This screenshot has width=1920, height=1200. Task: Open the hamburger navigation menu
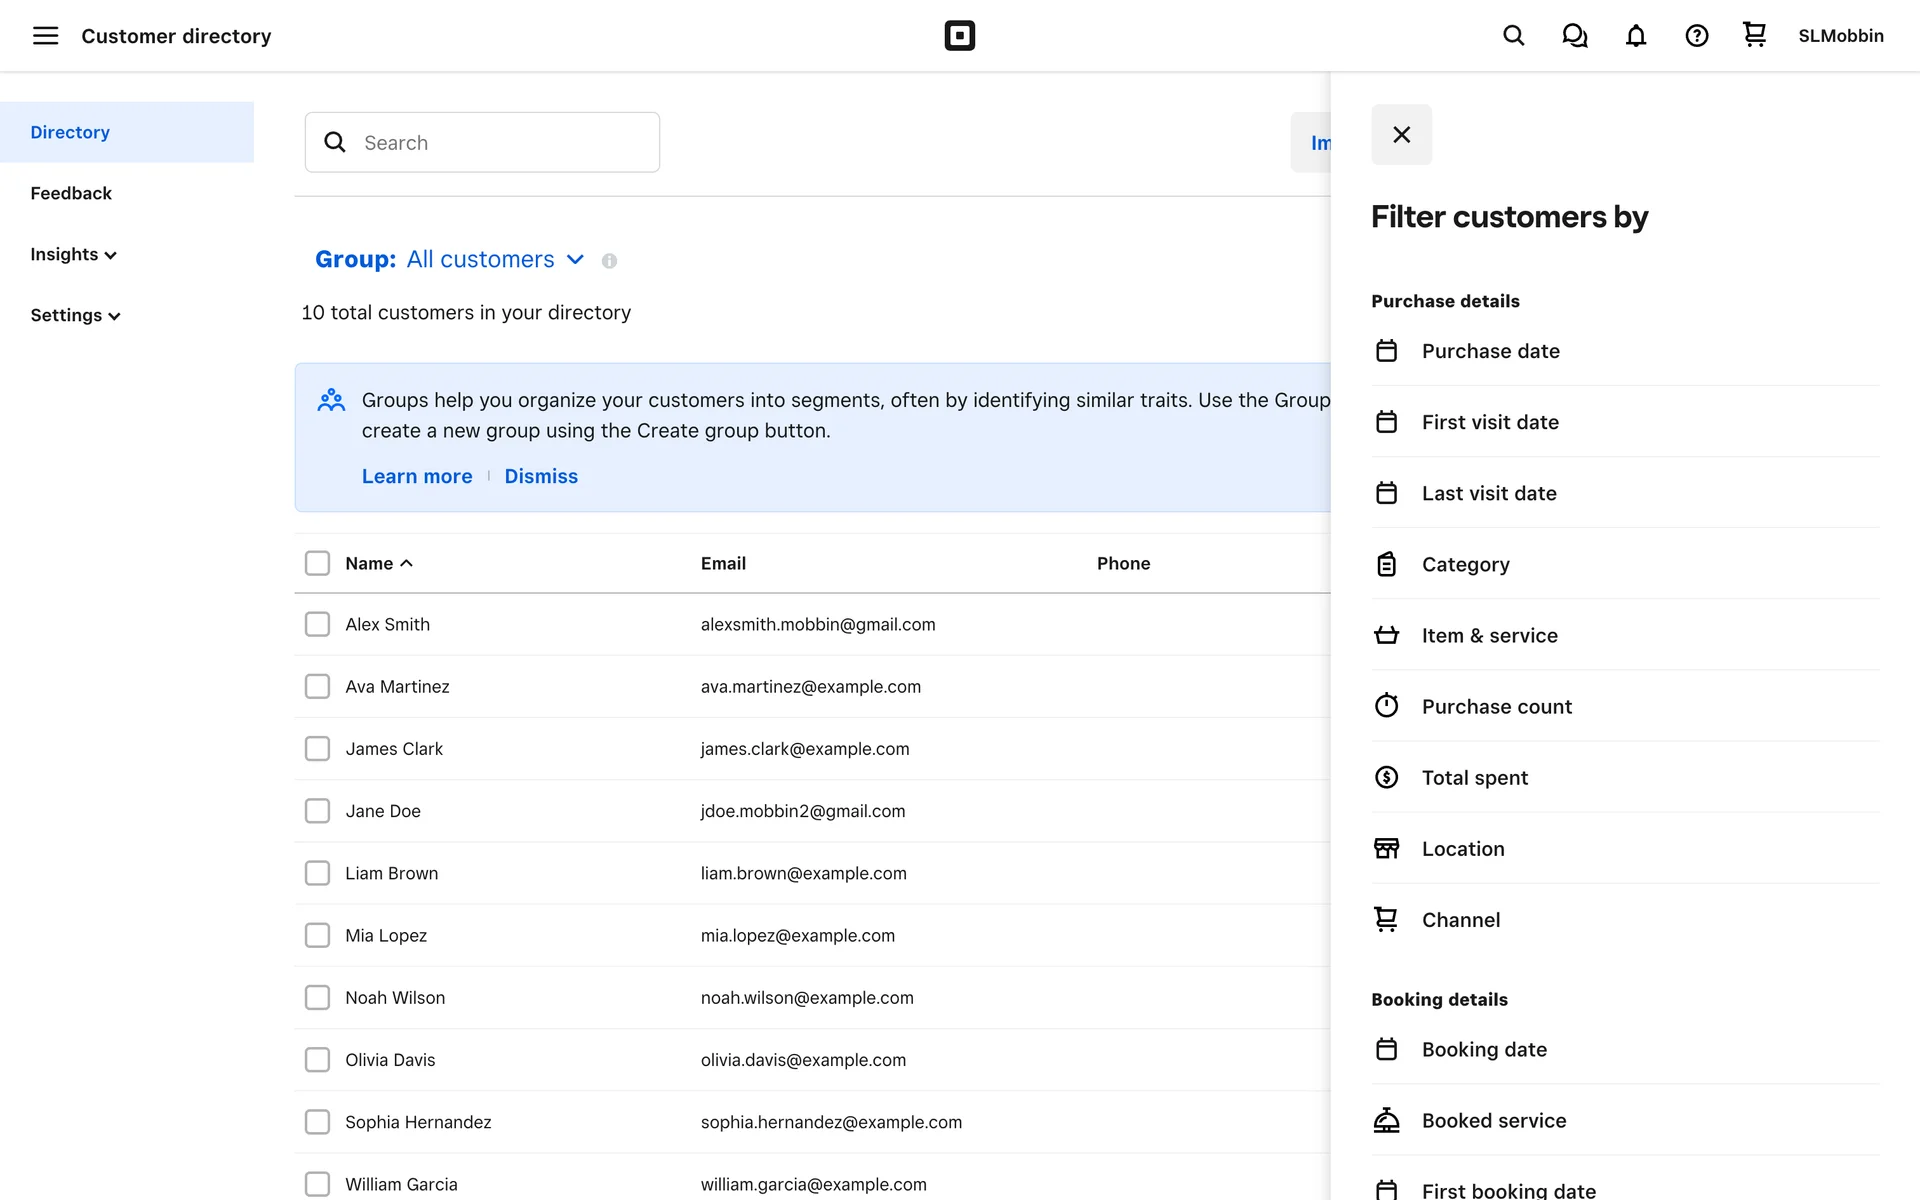coord(45,36)
